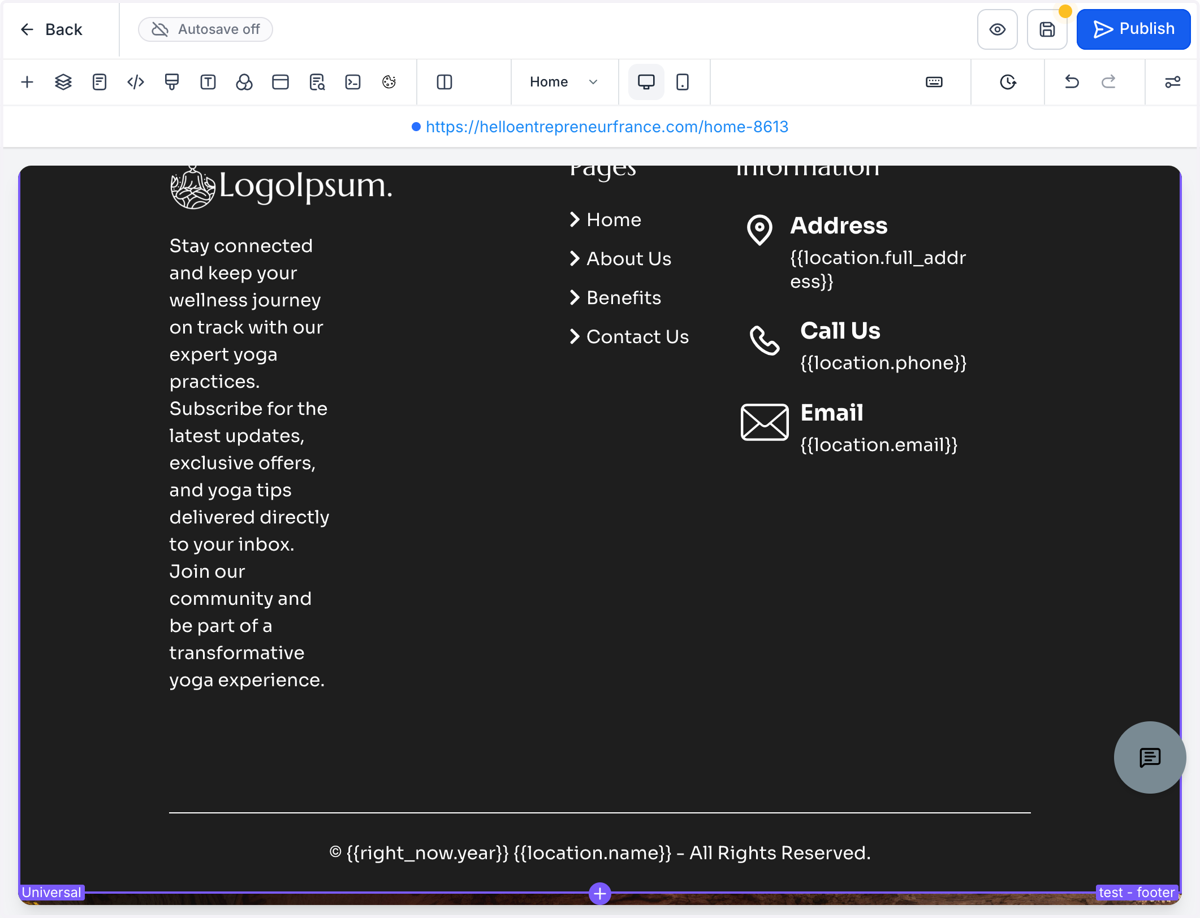Toggle the split panel layout icon
This screenshot has height=918, width=1200.
coord(445,82)
